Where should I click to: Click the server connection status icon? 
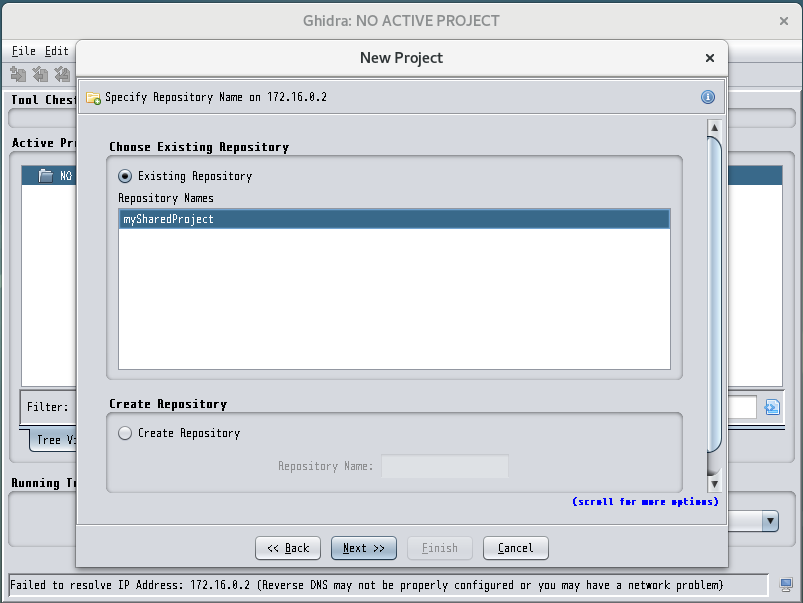pyautogui.click(x=786, y=585)
